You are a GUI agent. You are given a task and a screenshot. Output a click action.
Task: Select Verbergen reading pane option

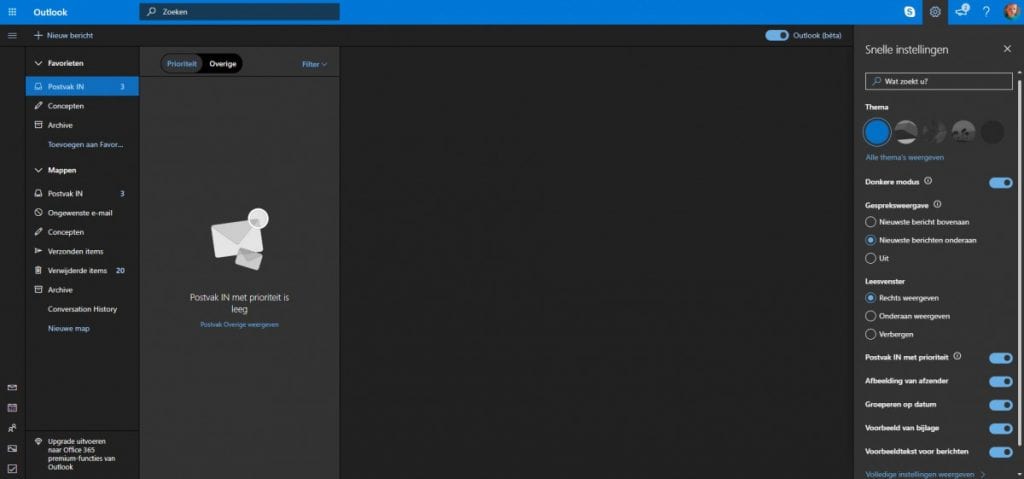click(870, 334)
